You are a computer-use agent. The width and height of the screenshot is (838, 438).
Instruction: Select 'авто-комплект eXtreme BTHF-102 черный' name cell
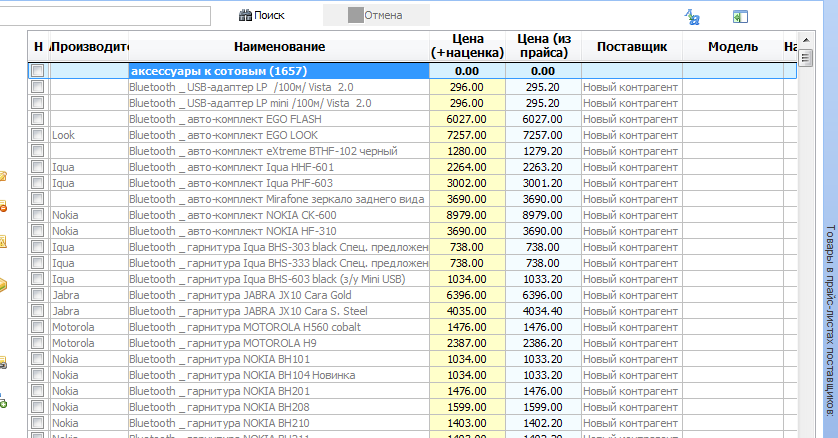pos(279,151)
